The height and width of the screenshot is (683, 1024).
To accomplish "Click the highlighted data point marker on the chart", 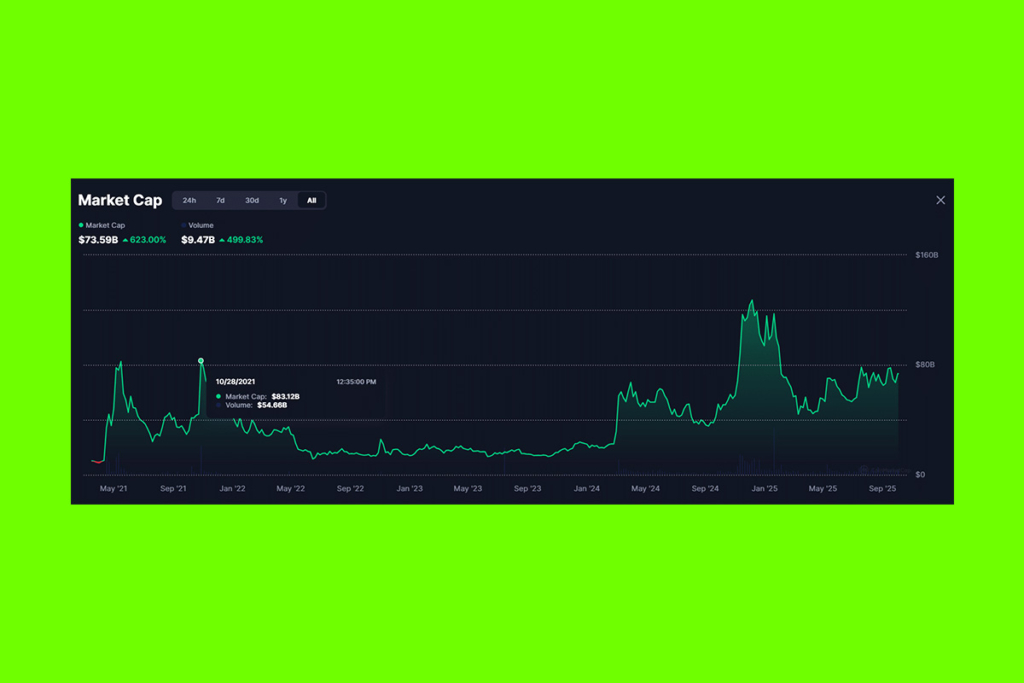I will tap(201, 360).
